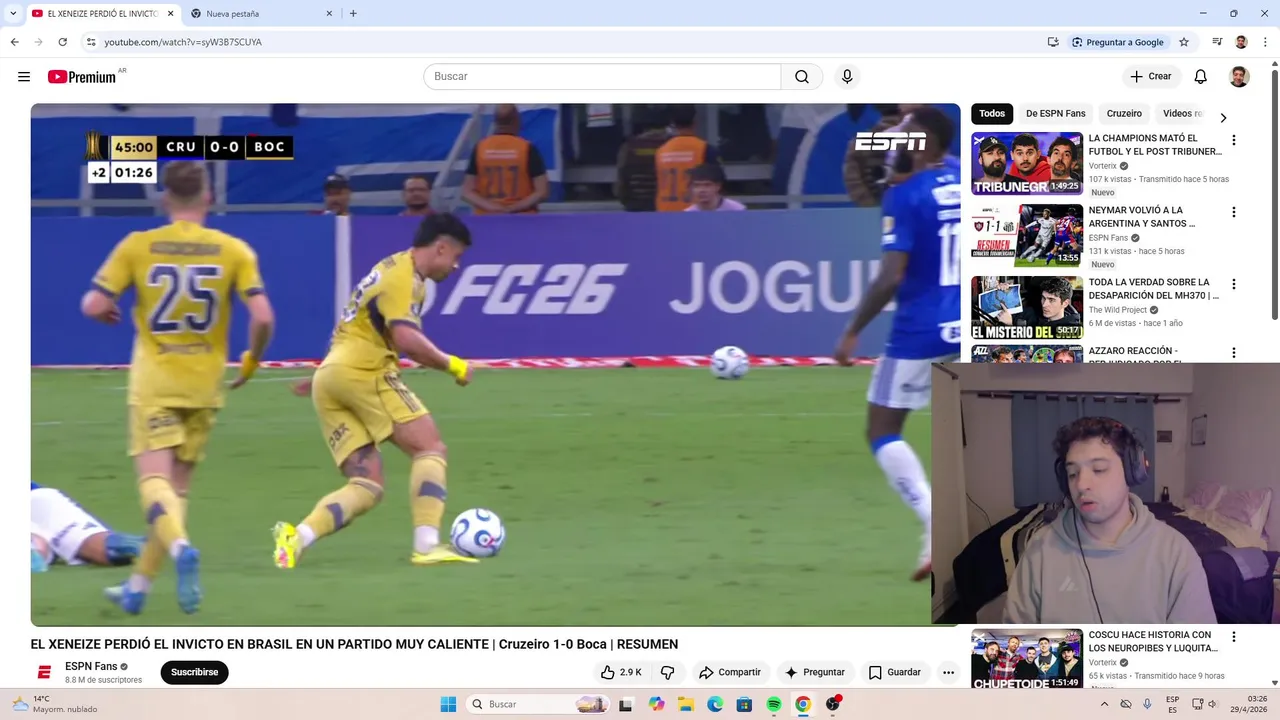Image resolution: width=1280 pixels, height=720 pixels.
Task: Open Spotify from the taskbar
Action: point(773,704)
